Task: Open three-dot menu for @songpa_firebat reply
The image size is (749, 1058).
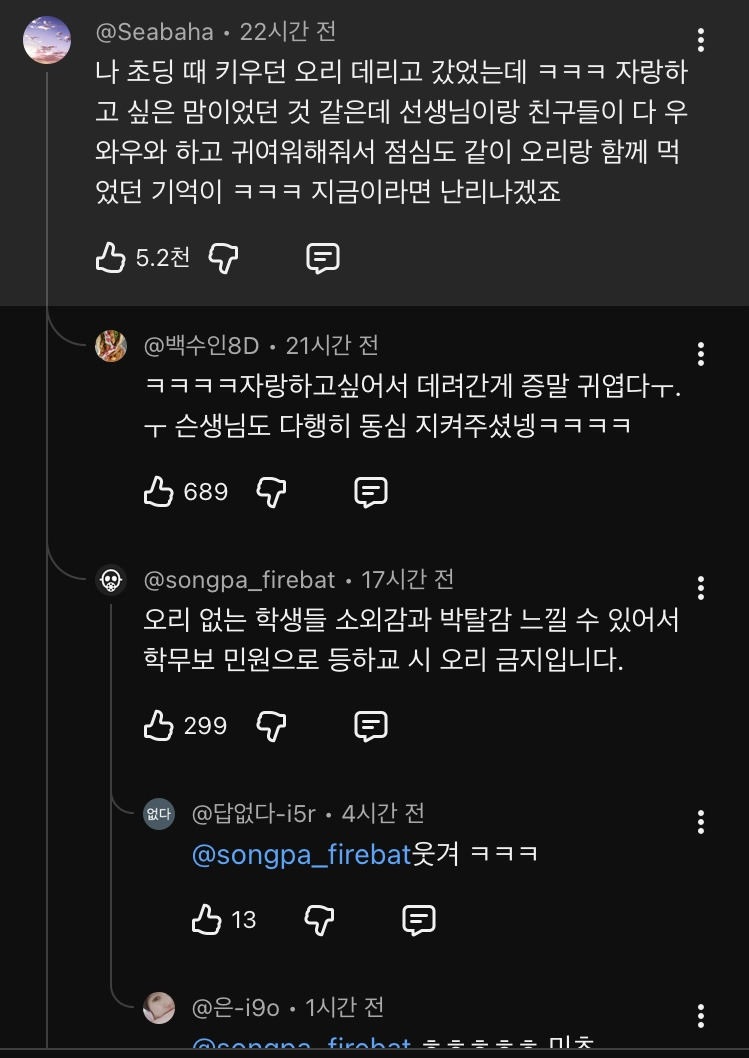Action: coord(701,588)
